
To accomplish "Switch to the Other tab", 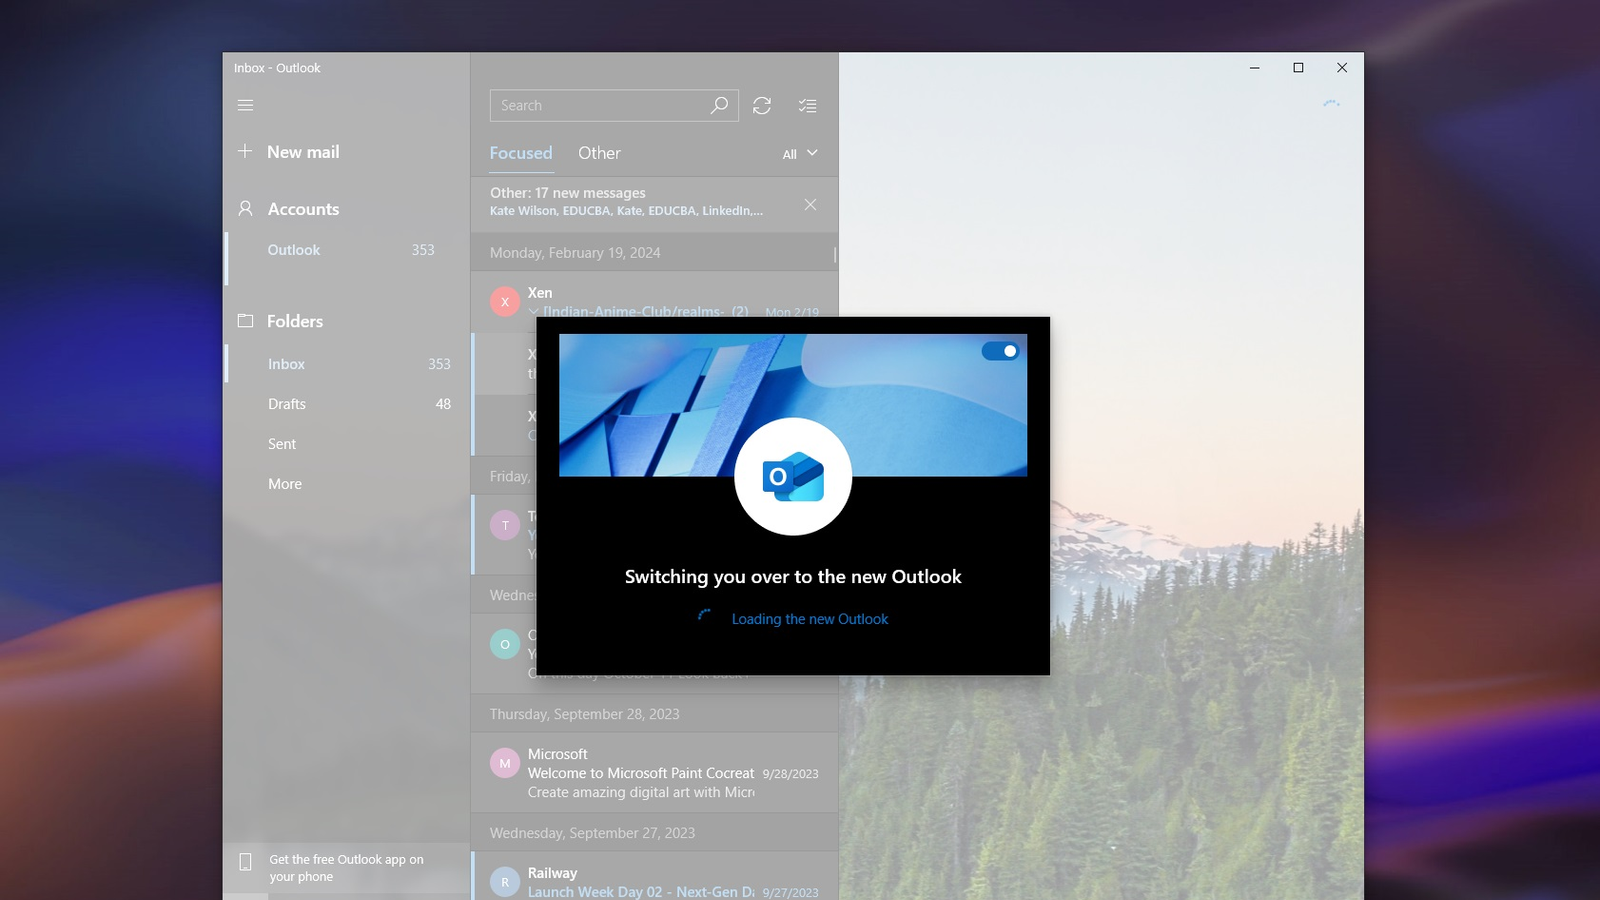I will [599, 153].
